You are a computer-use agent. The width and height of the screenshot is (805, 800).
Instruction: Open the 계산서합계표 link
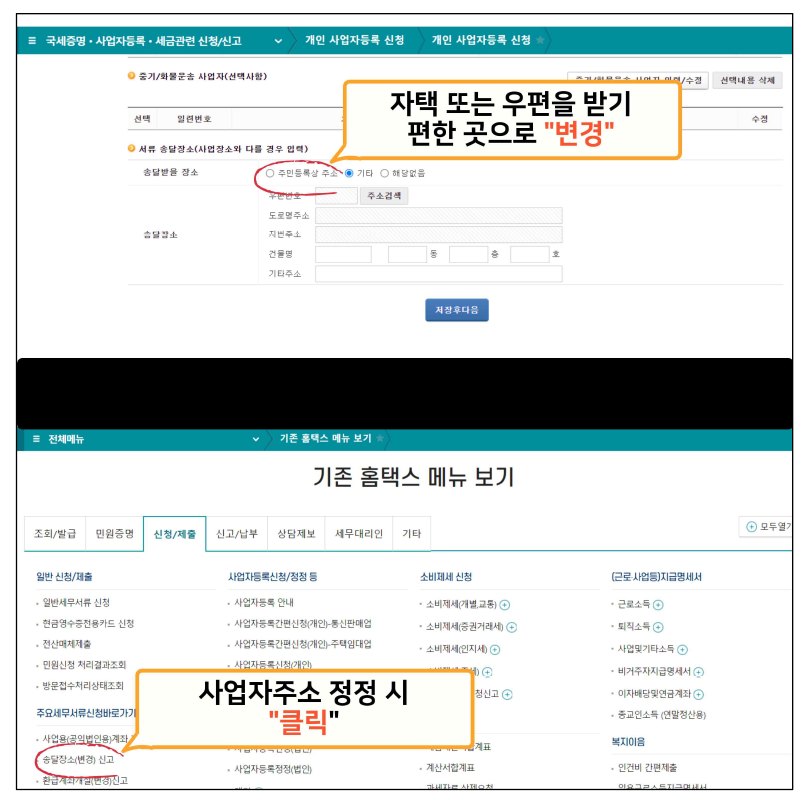[x=450, y=768]
